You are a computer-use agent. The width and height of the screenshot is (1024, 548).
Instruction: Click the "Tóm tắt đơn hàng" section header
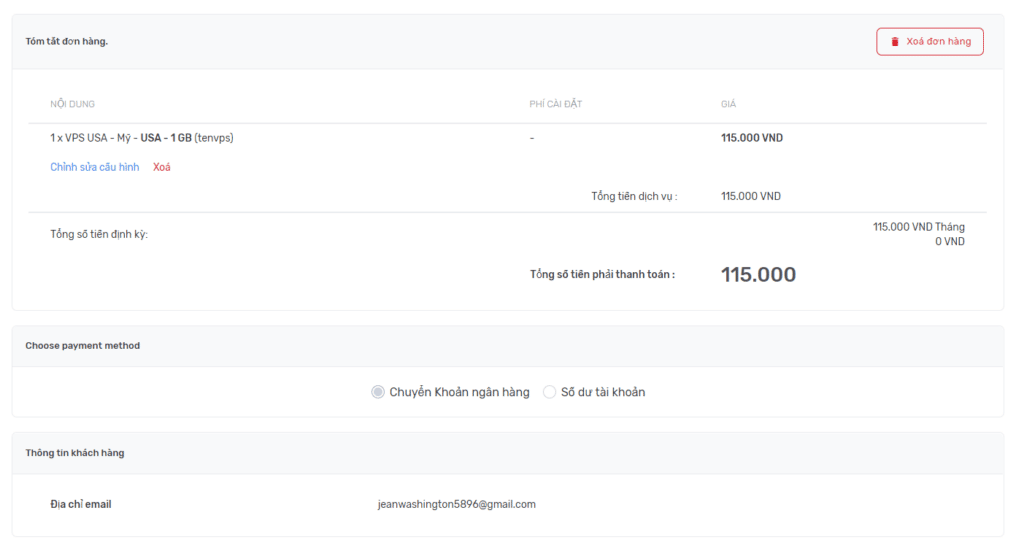67,41
